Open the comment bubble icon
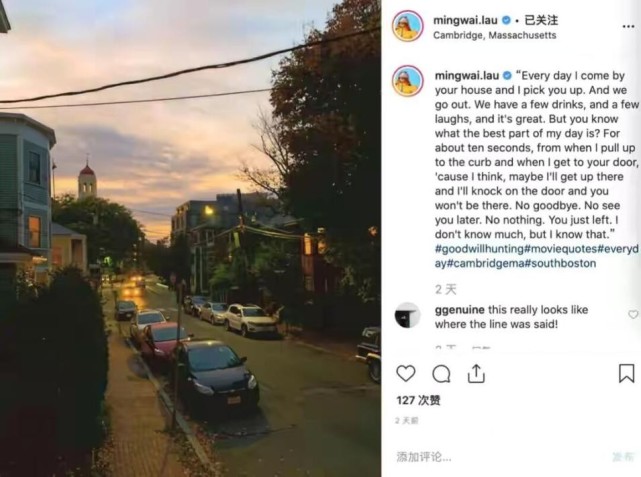The height and width of the screenshot is (477, 641). pyautogui.click(x=441, y=374)
